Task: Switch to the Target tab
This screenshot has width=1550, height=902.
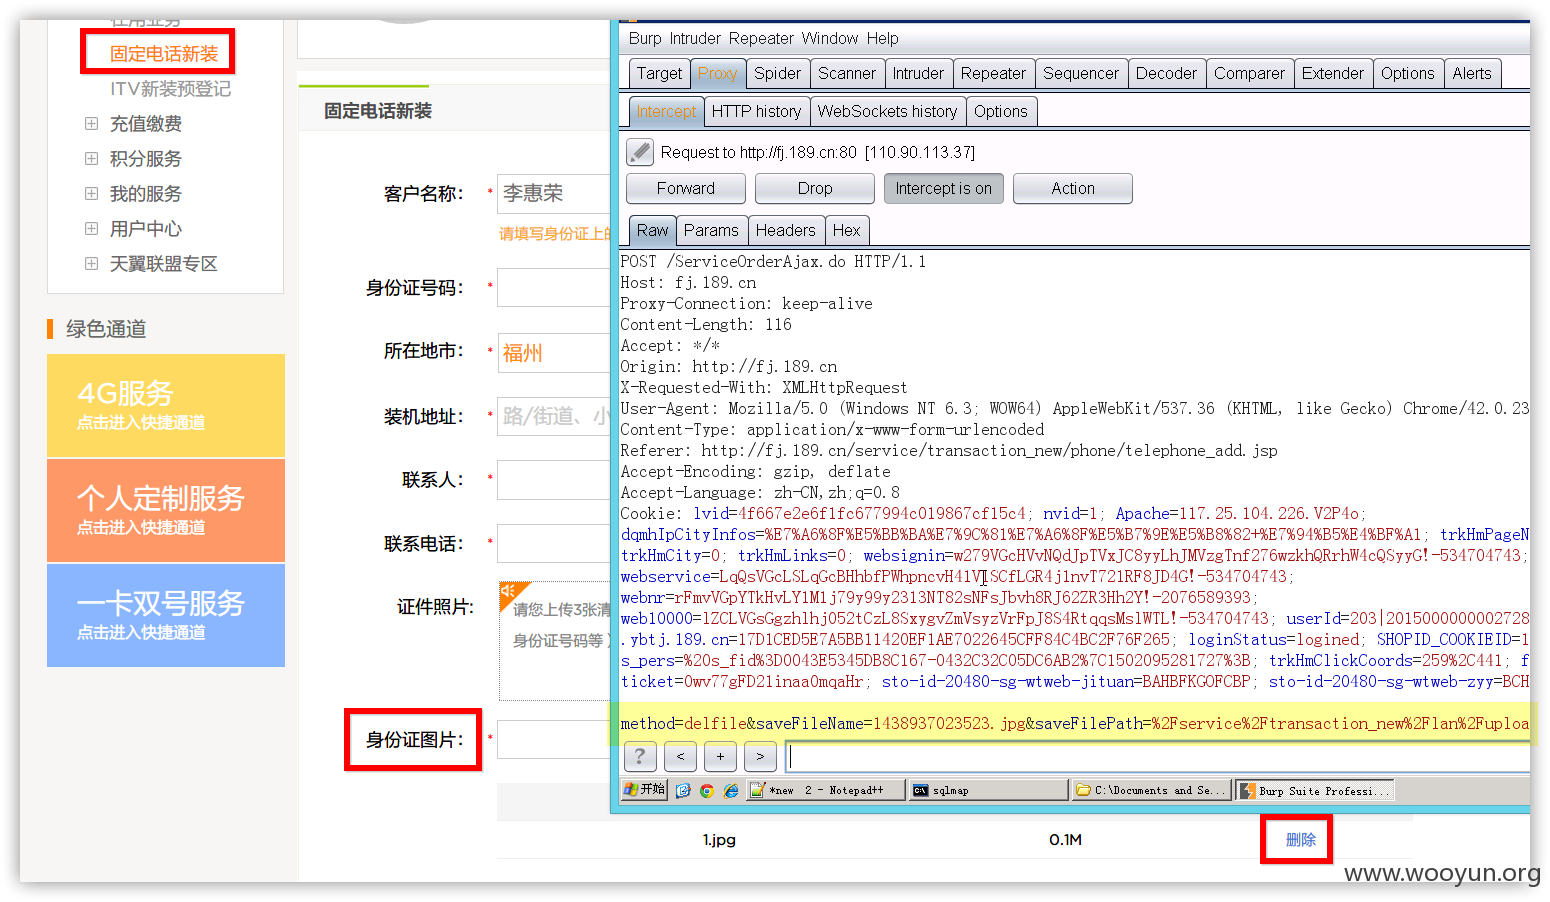Action: [x=659, y=73]
